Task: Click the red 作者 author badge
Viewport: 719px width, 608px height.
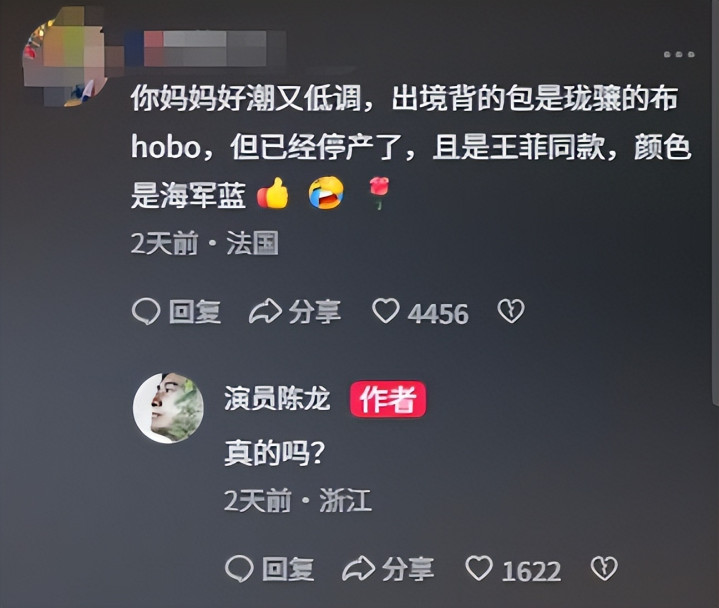Action: coord(388,399)
